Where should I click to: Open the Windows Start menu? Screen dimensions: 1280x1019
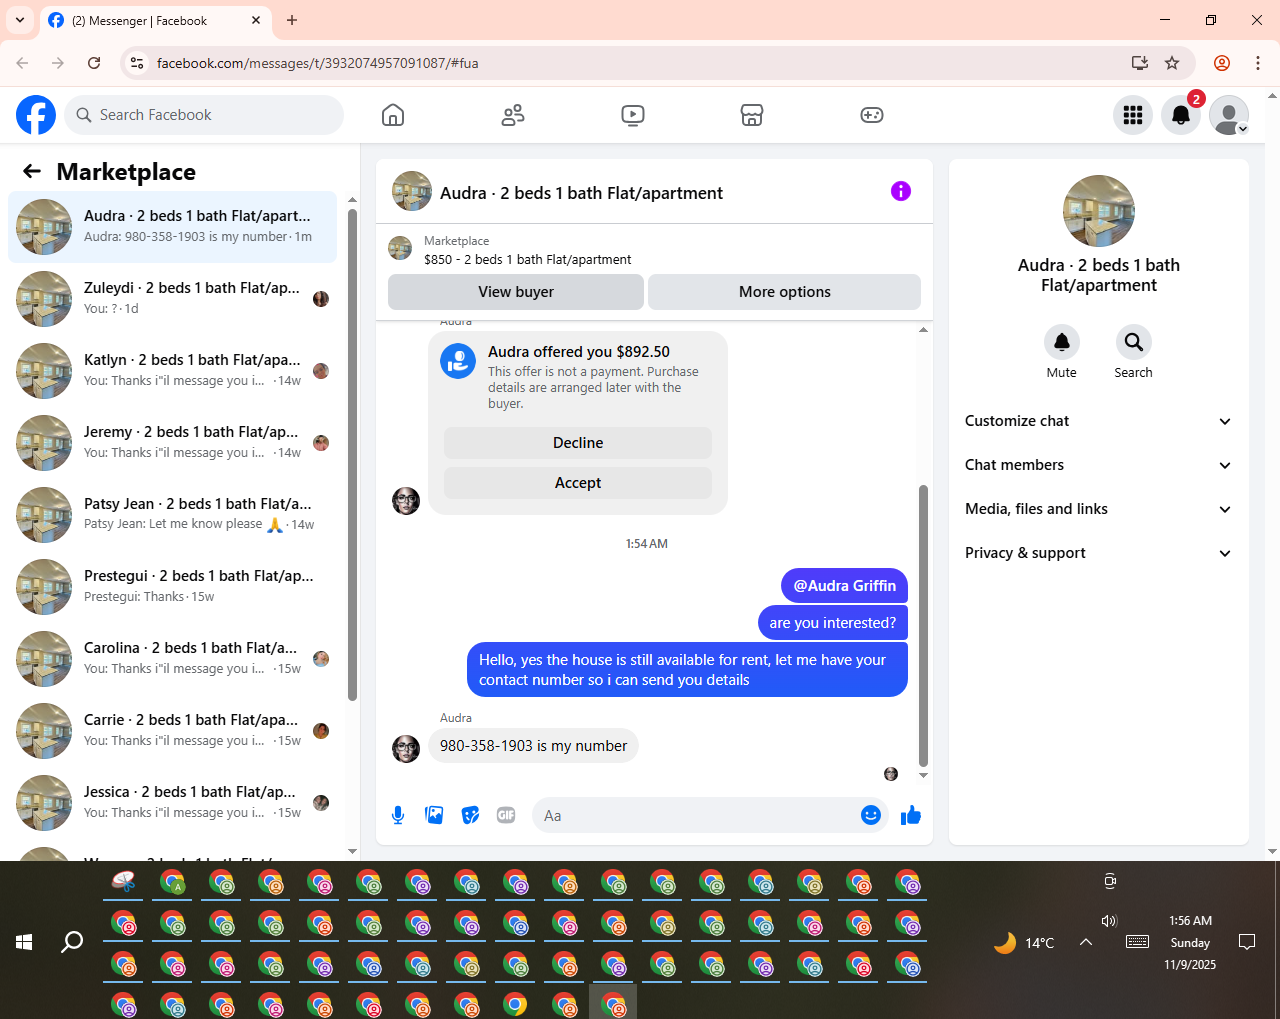click(x=24, y=942)
